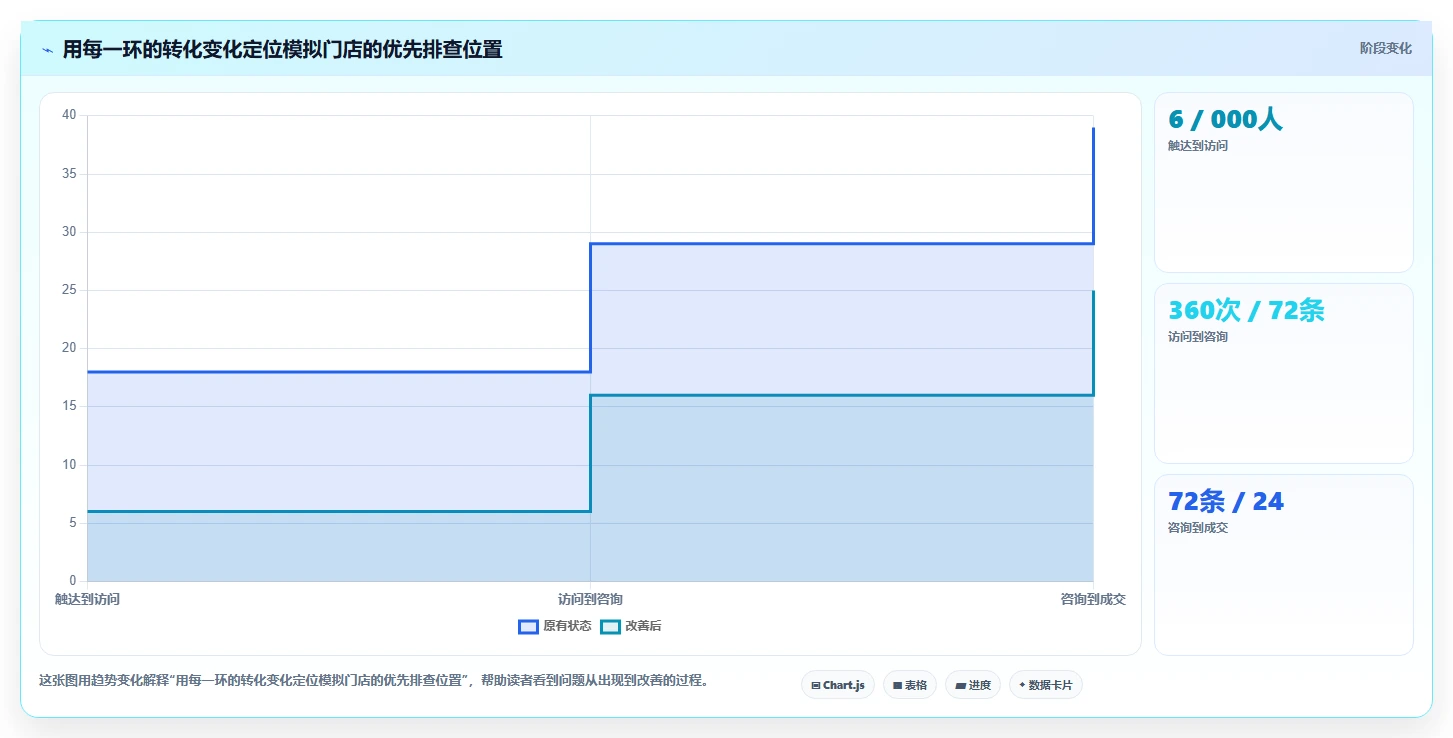The width and height of the screenshot is (1453, 738).
Task: Click the icon inside the 表格 chip
Action: [898, 686]
